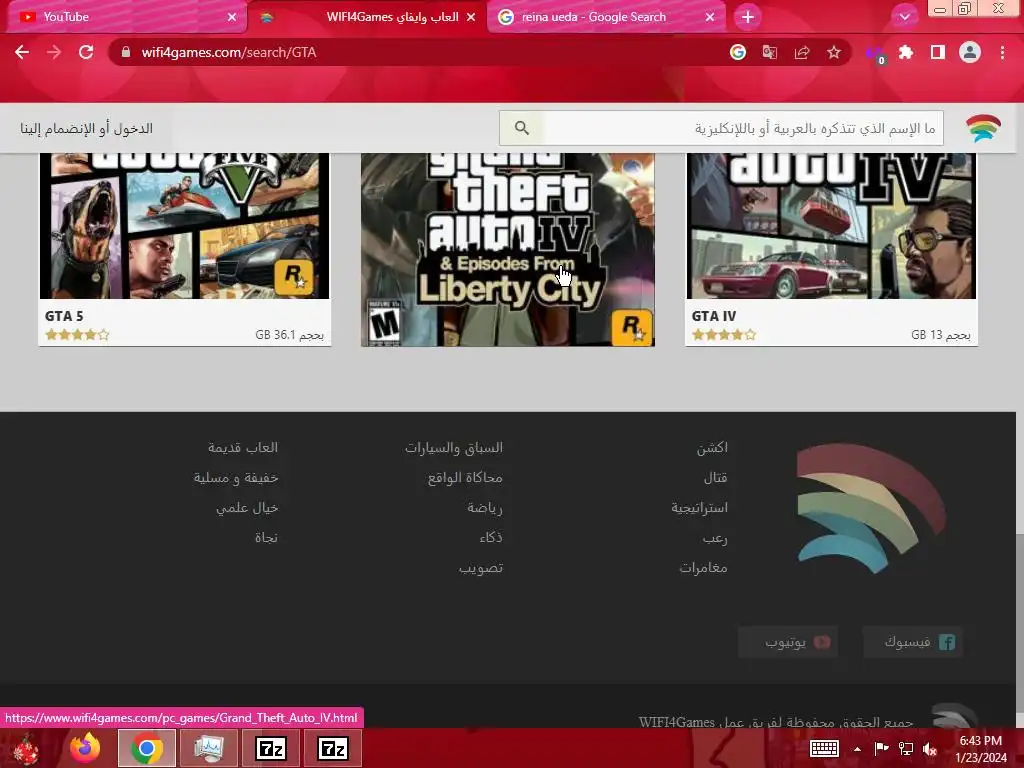Viewport: 1024px width, 768px height.
Task: Click the padlock site info icon
Action: point(126,52)
